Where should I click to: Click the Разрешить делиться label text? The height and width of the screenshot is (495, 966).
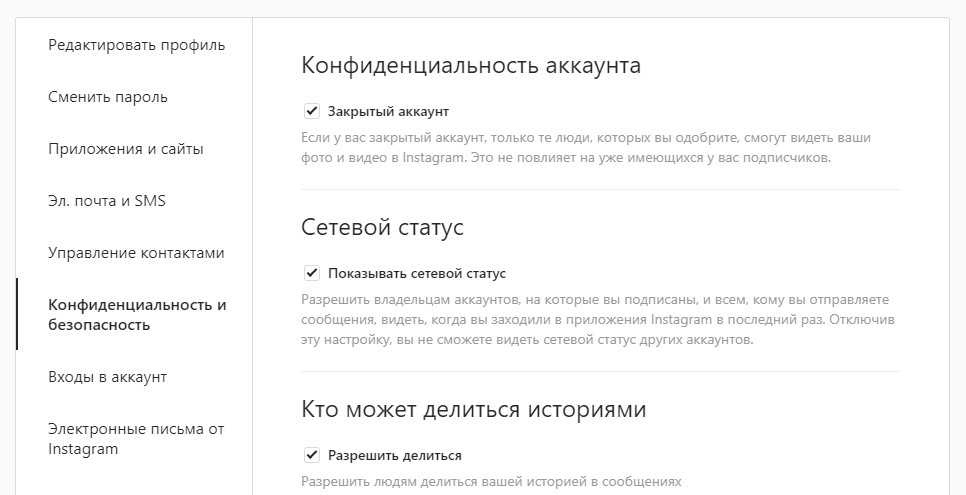coord(394,456)
